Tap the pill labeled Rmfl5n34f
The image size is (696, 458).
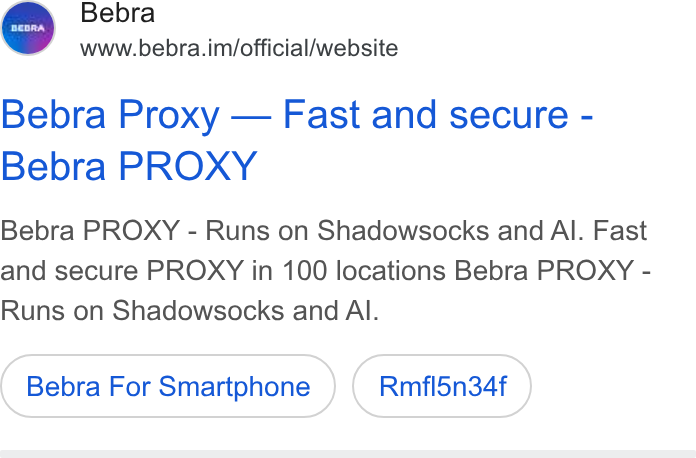point(442,386)
